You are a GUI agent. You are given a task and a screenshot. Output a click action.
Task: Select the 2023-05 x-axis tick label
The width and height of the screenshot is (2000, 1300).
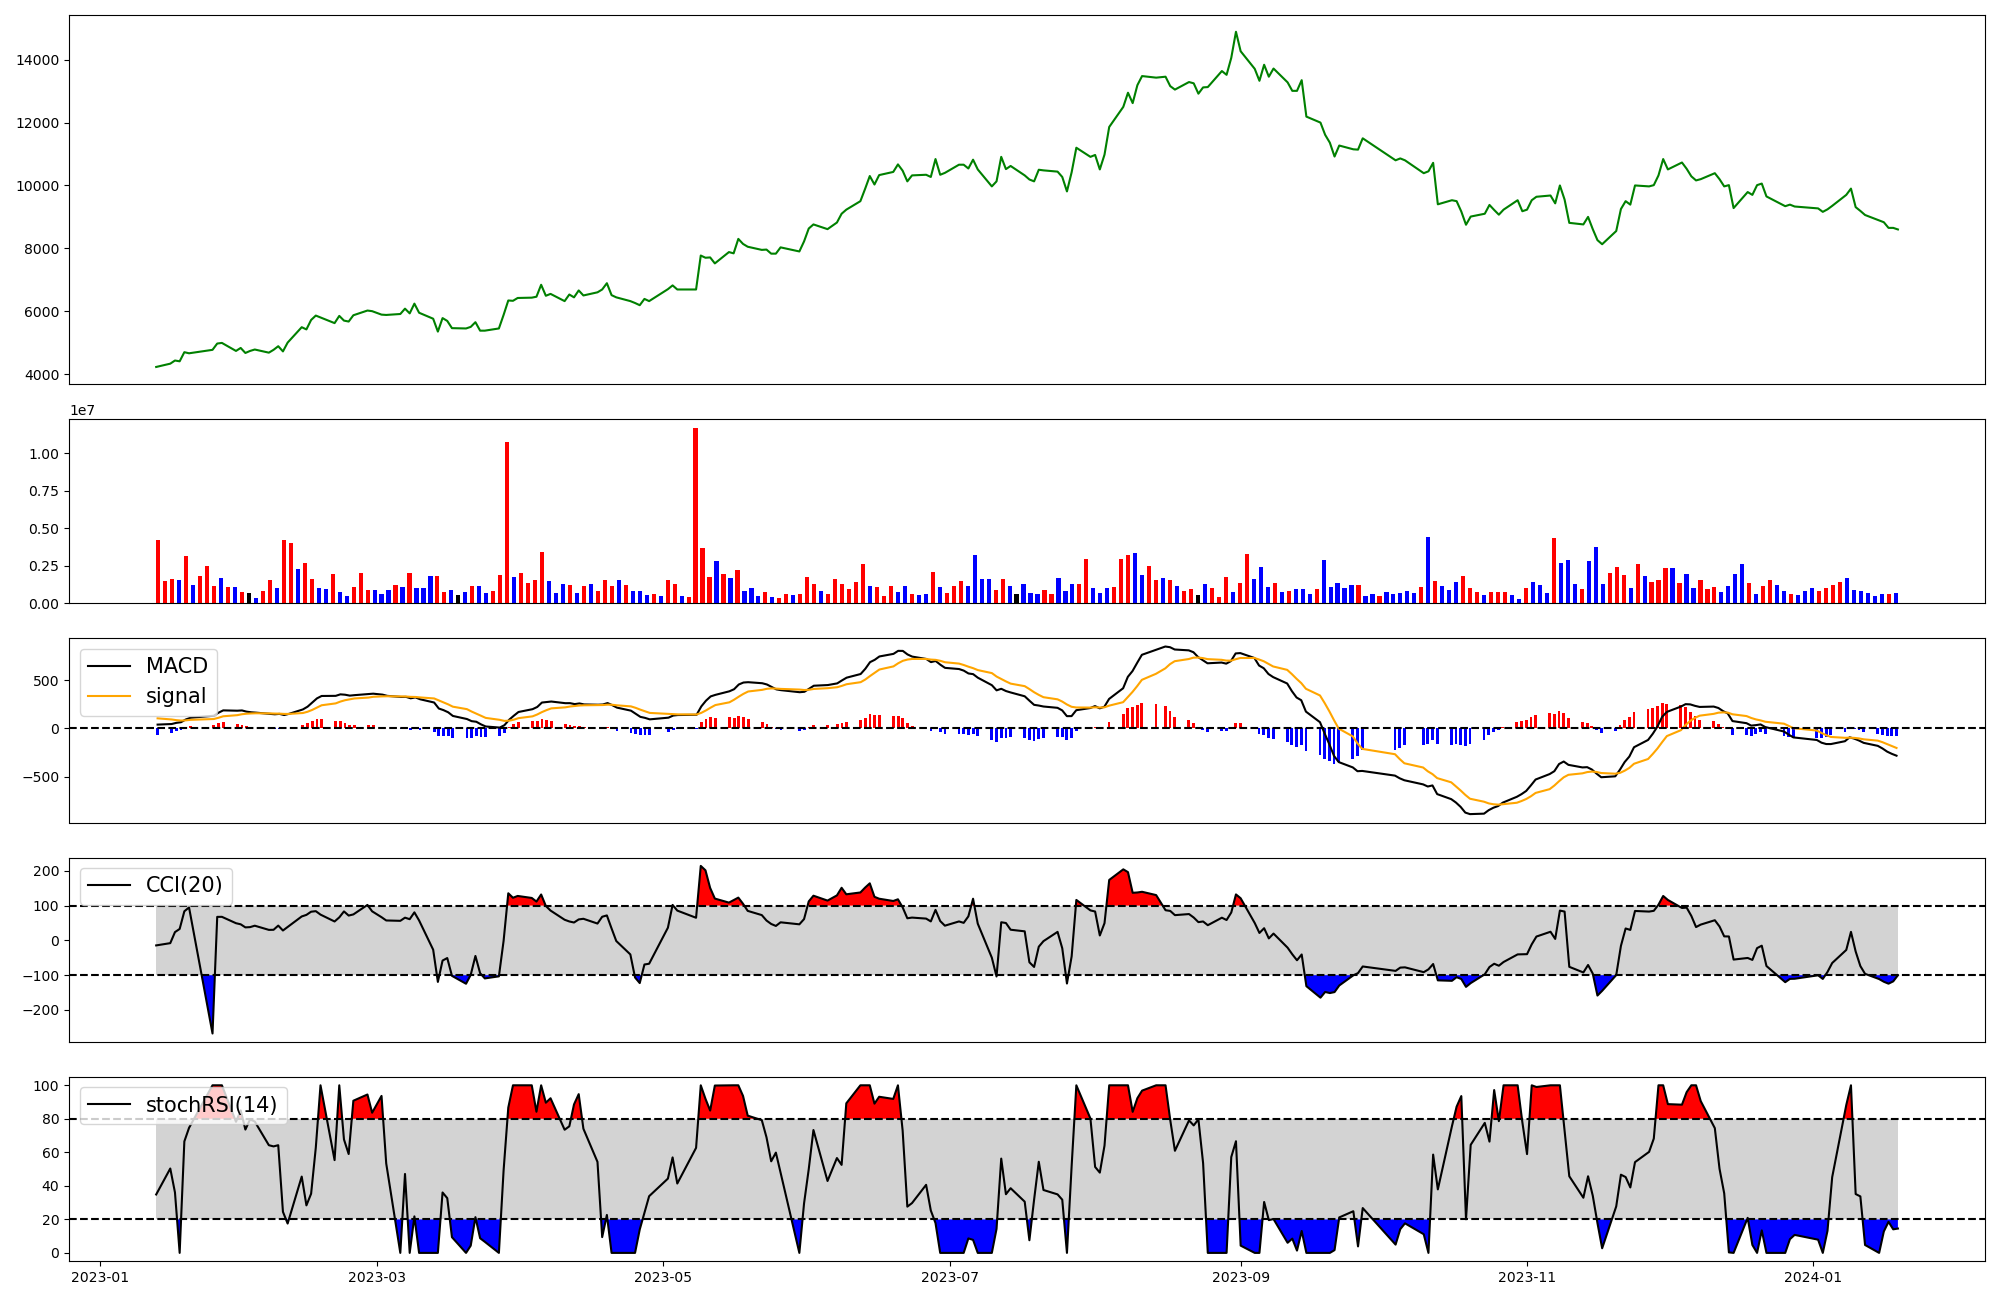pos(663,1277)
